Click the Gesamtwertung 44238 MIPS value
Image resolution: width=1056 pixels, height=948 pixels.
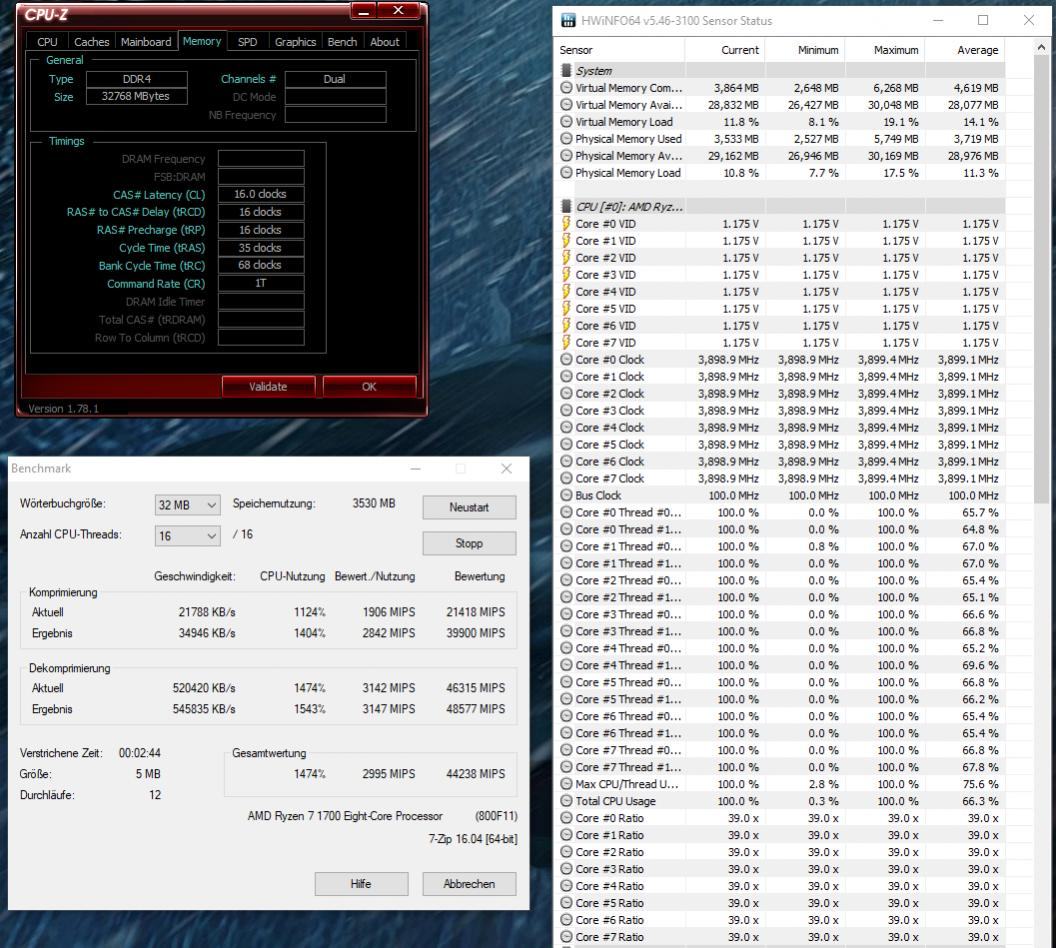[x=475, y=774]
